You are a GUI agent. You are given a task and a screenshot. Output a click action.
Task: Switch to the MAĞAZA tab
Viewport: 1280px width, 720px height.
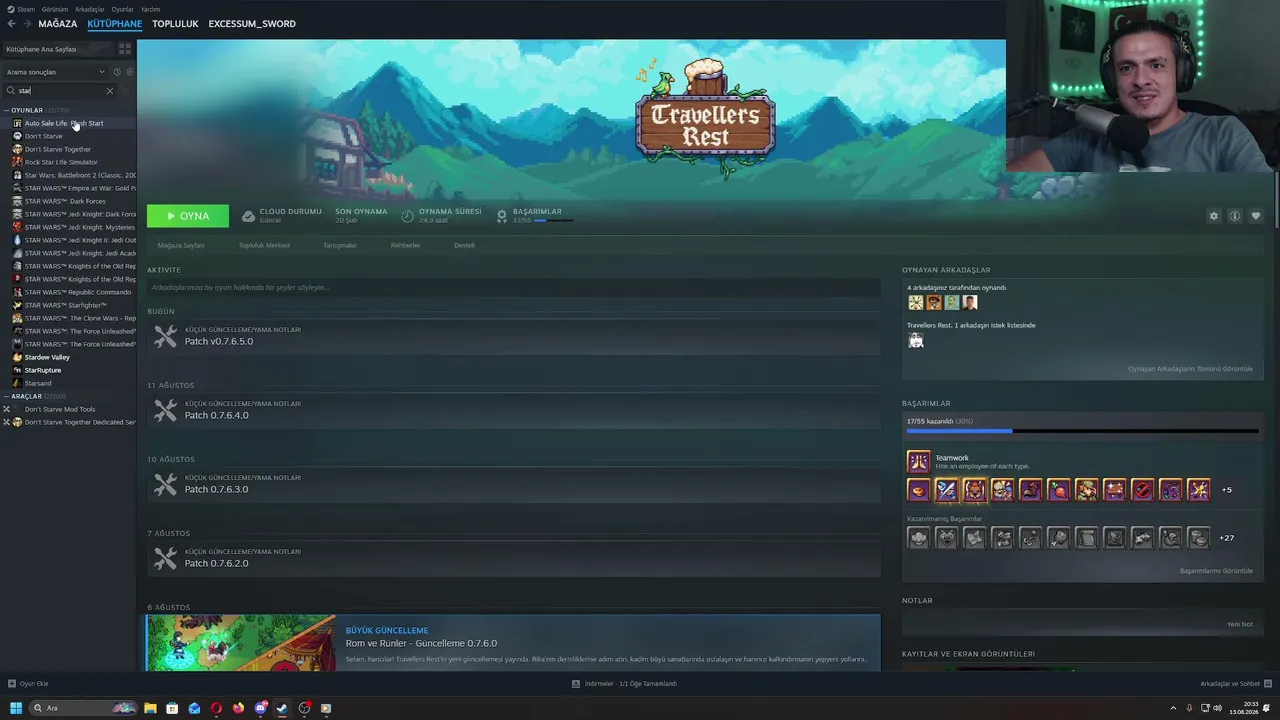pyautogui.click(x=58, y=24)
